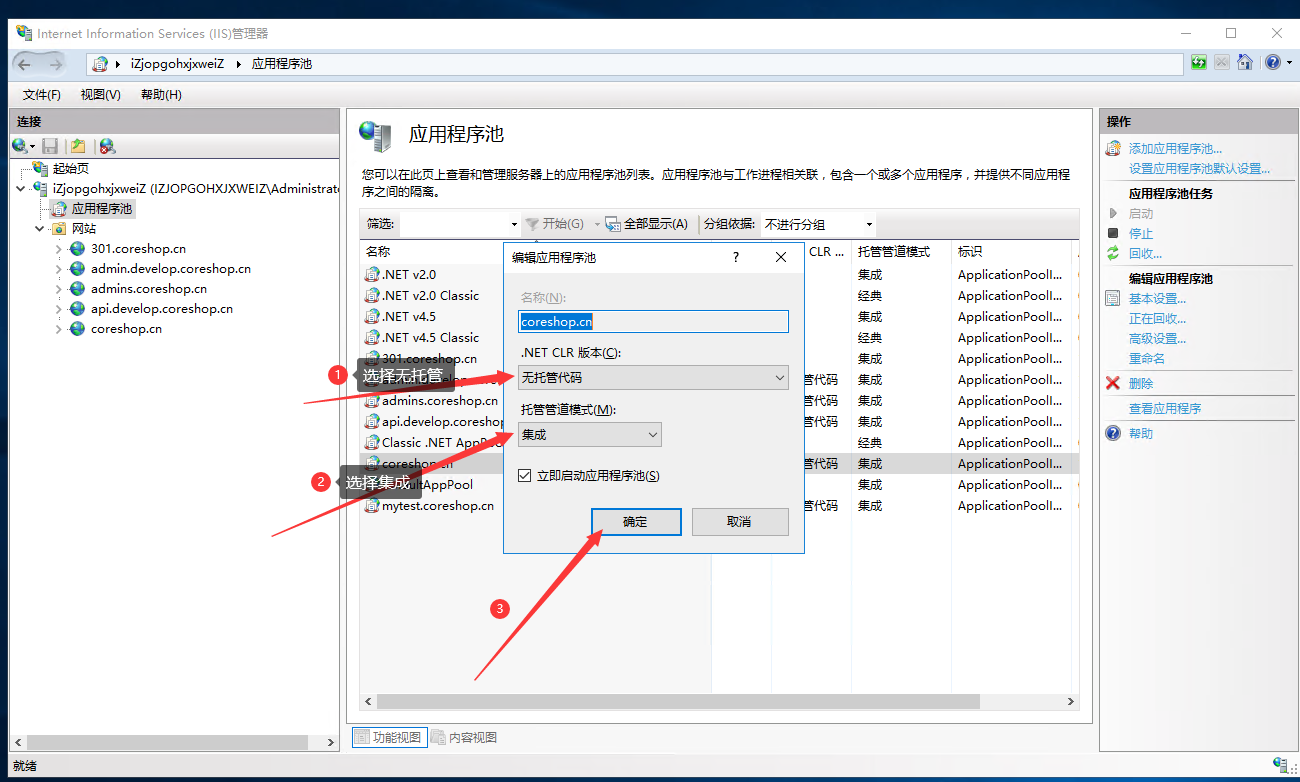Click the up folder icon in Connections toolbar

coord(78,146)
